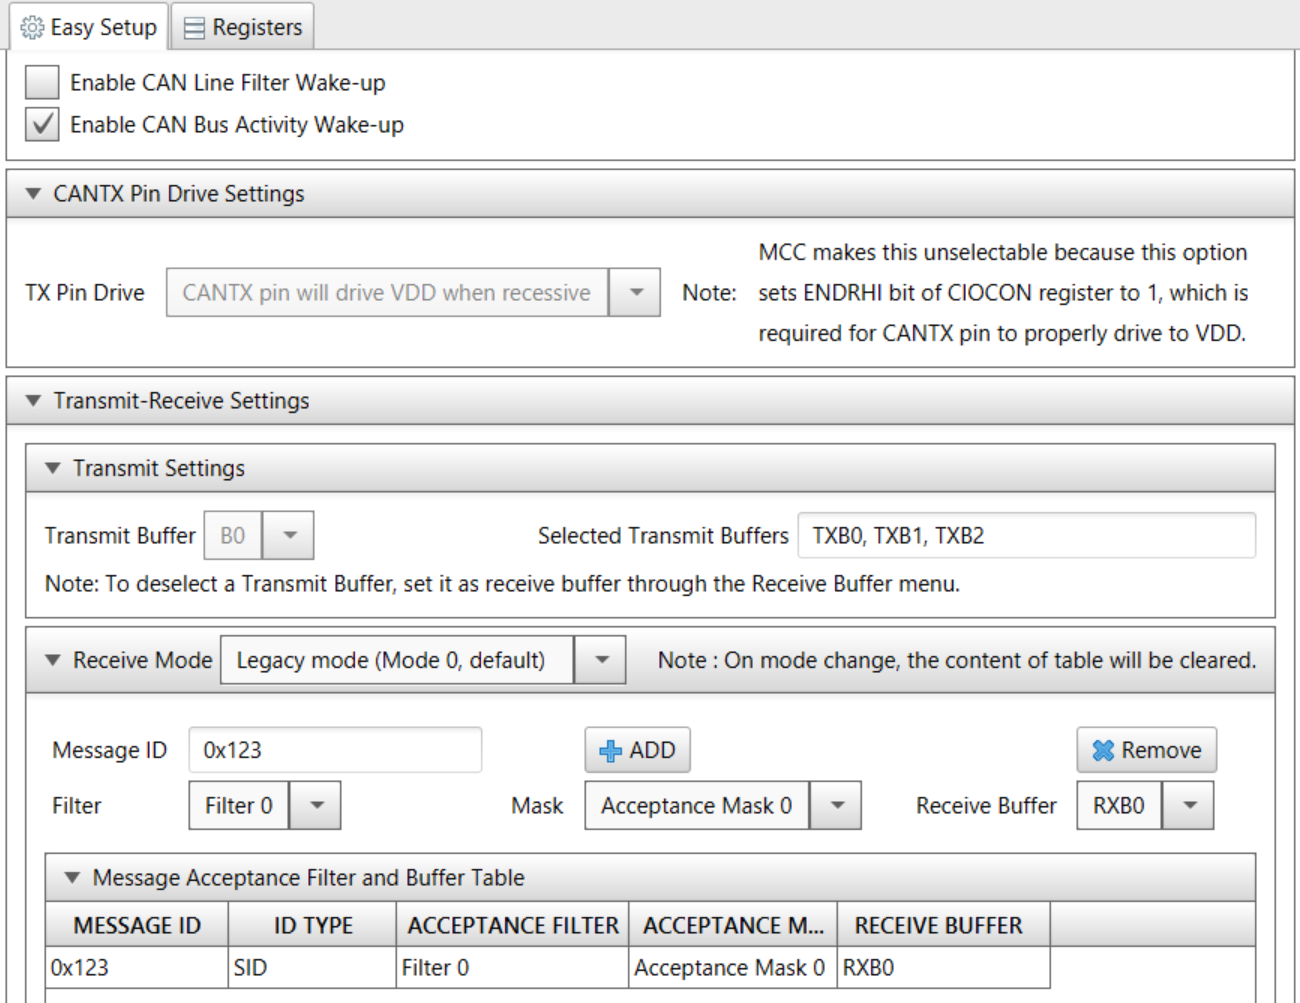This screenshot has width=1300, height=1003.
Task: Open the Acceptance Mask 0 dropdown
Action: pyautogui.click(x=836, y=806)
